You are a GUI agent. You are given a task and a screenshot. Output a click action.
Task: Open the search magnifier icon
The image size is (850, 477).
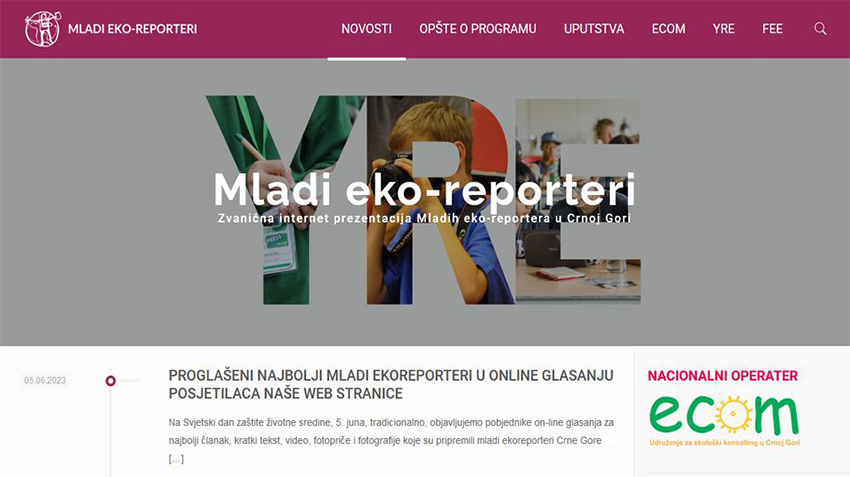point(820,29)
